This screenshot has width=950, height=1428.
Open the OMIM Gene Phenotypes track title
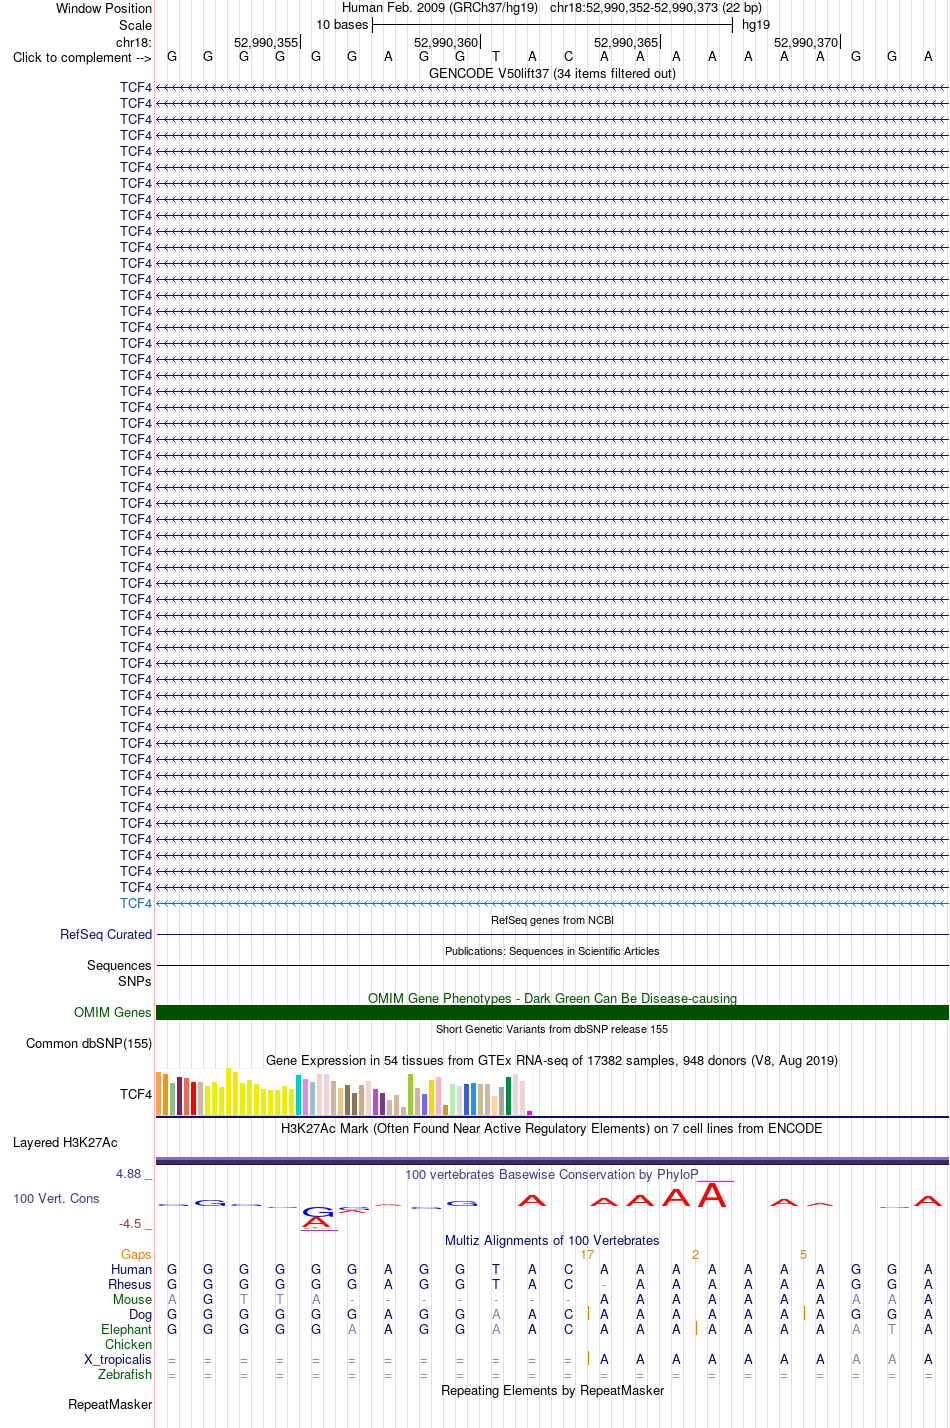552,998
